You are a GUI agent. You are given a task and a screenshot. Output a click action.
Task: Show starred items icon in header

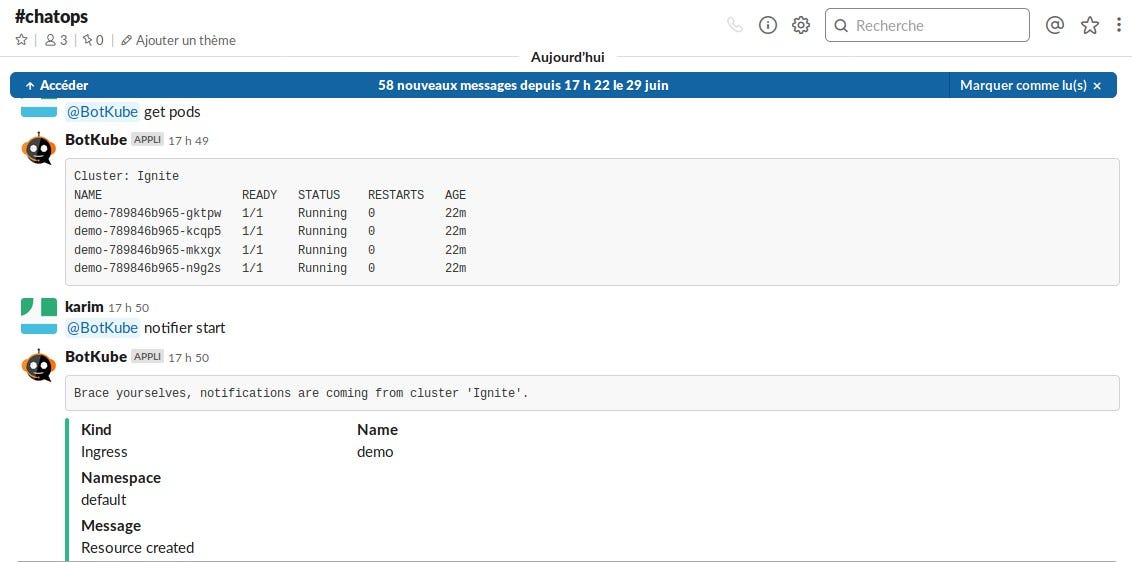click(1089, 25)
